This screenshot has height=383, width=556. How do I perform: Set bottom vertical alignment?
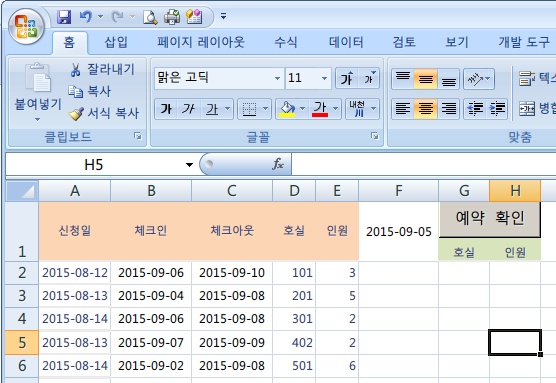[449, 79]
